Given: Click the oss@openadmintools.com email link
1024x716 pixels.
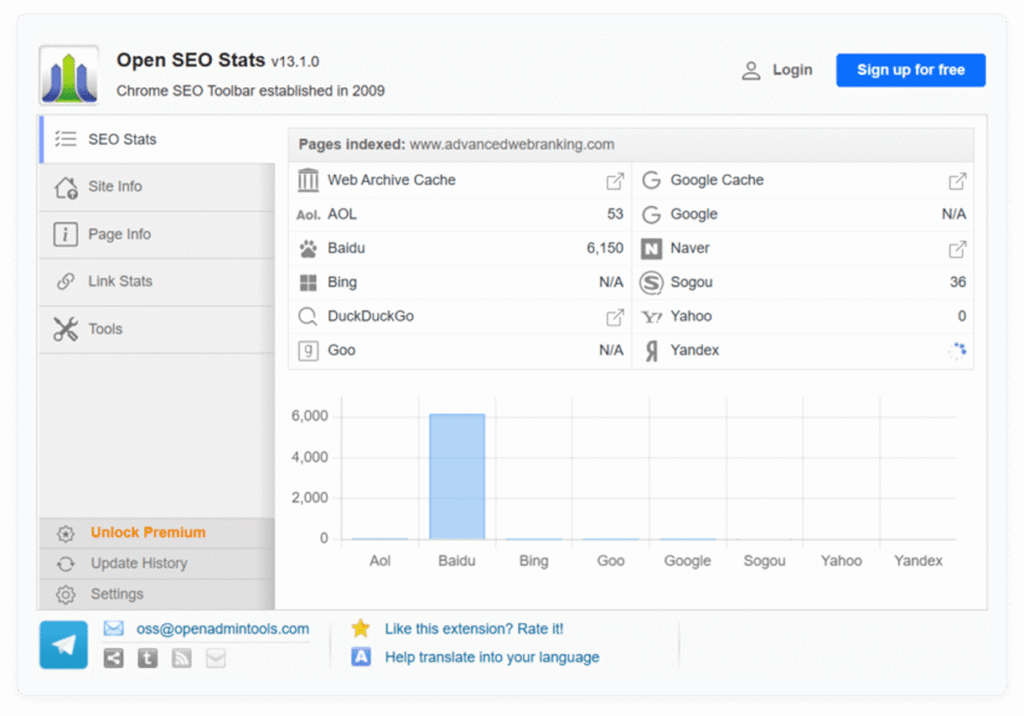Looking at the screenshot, I should tap(223, 629).
